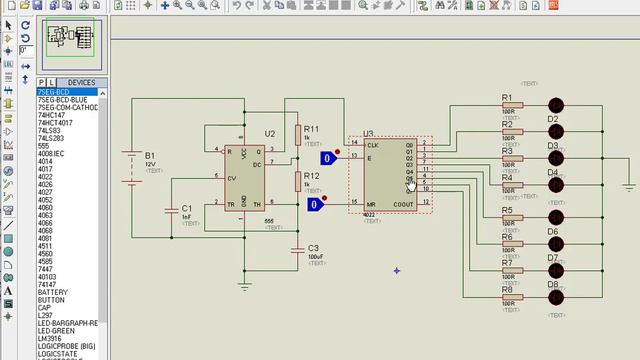Click the Rotate Anti-Clockwise button
640x360 pixels.
(x=25, y=38)
